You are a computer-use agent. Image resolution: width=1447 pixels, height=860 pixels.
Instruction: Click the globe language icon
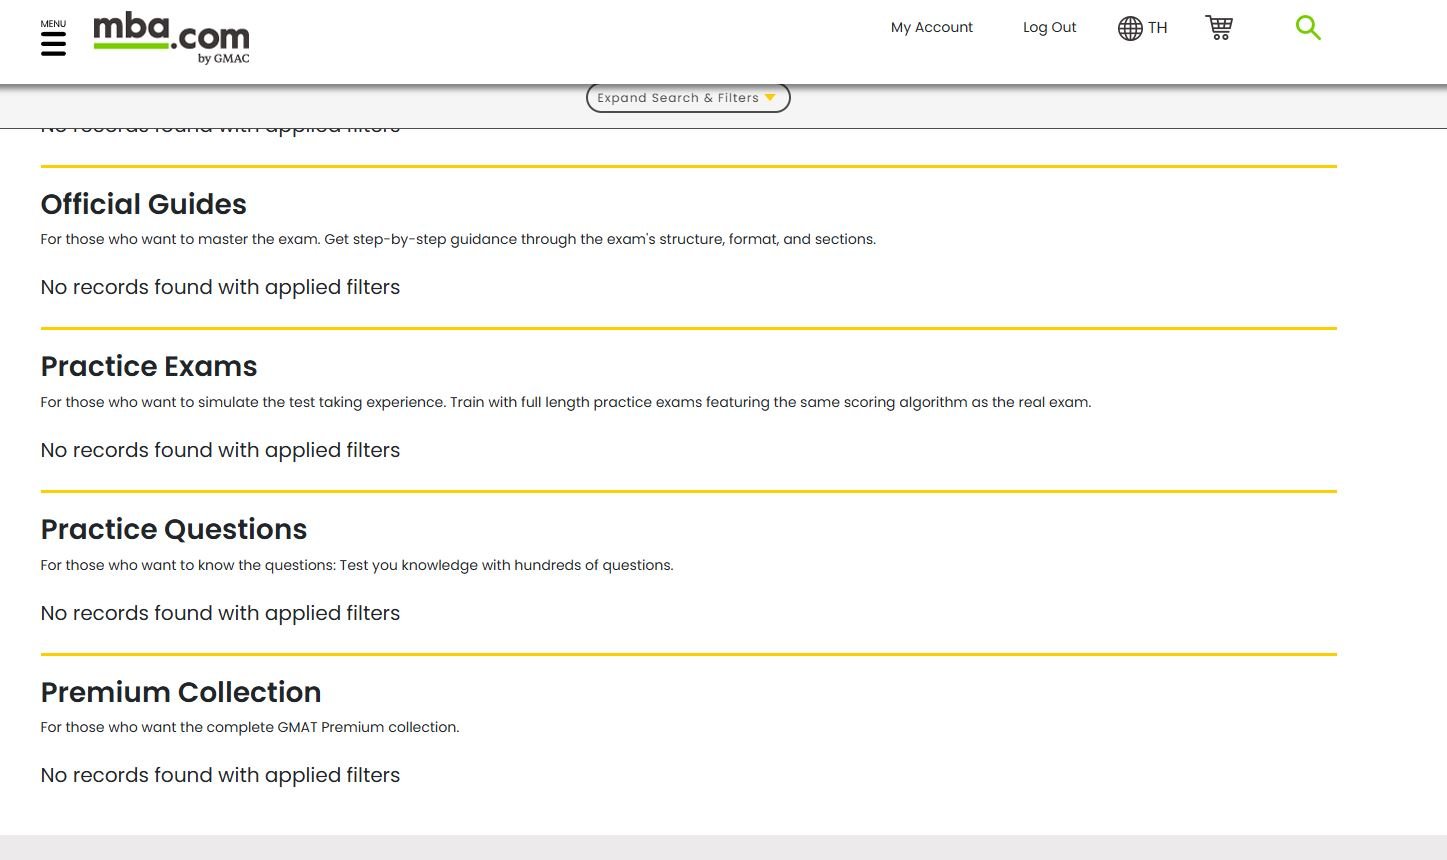point(1130,28)
